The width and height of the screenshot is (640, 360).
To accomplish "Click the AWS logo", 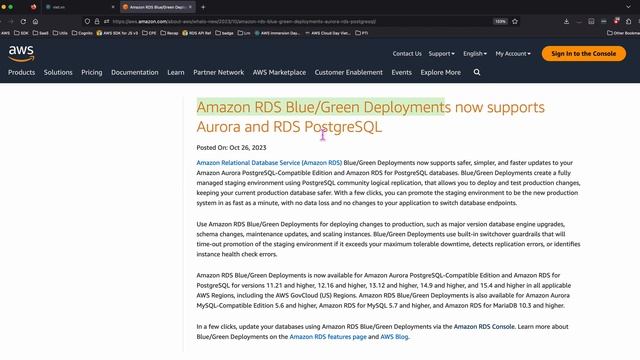I will (21, 53).
